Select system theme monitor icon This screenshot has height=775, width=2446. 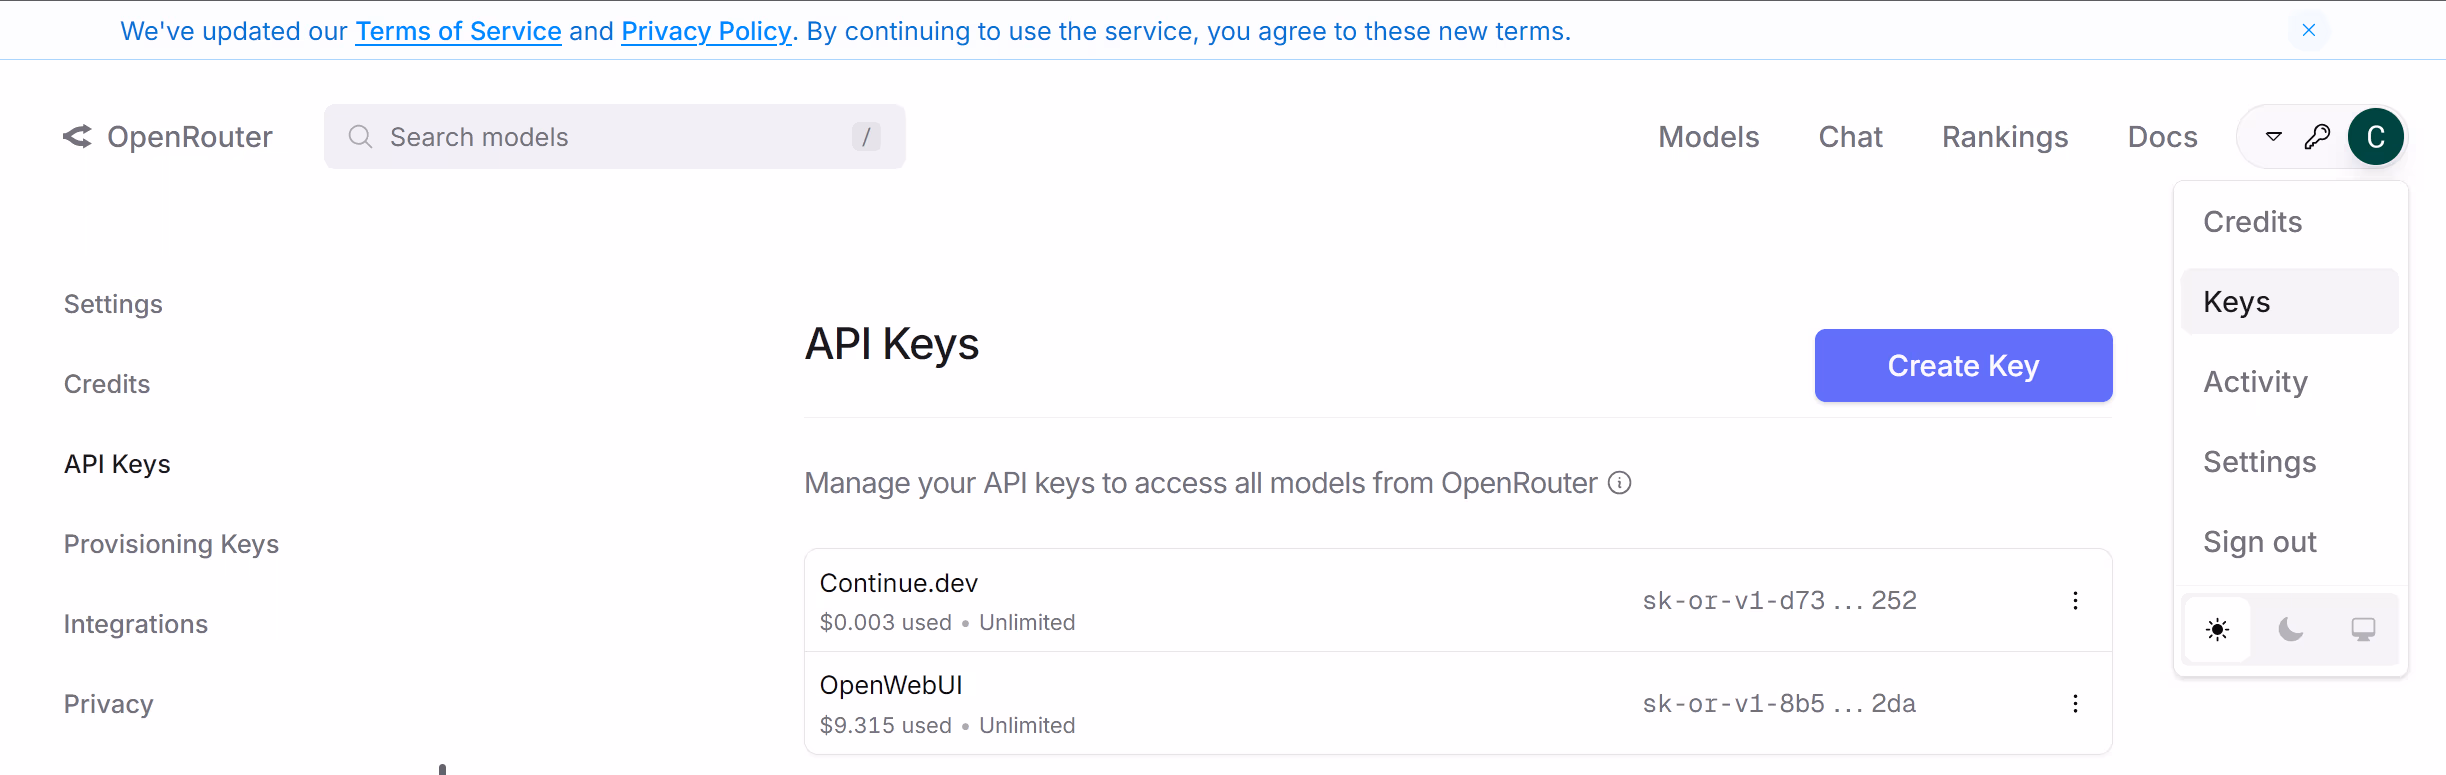tap(2363, 629)
